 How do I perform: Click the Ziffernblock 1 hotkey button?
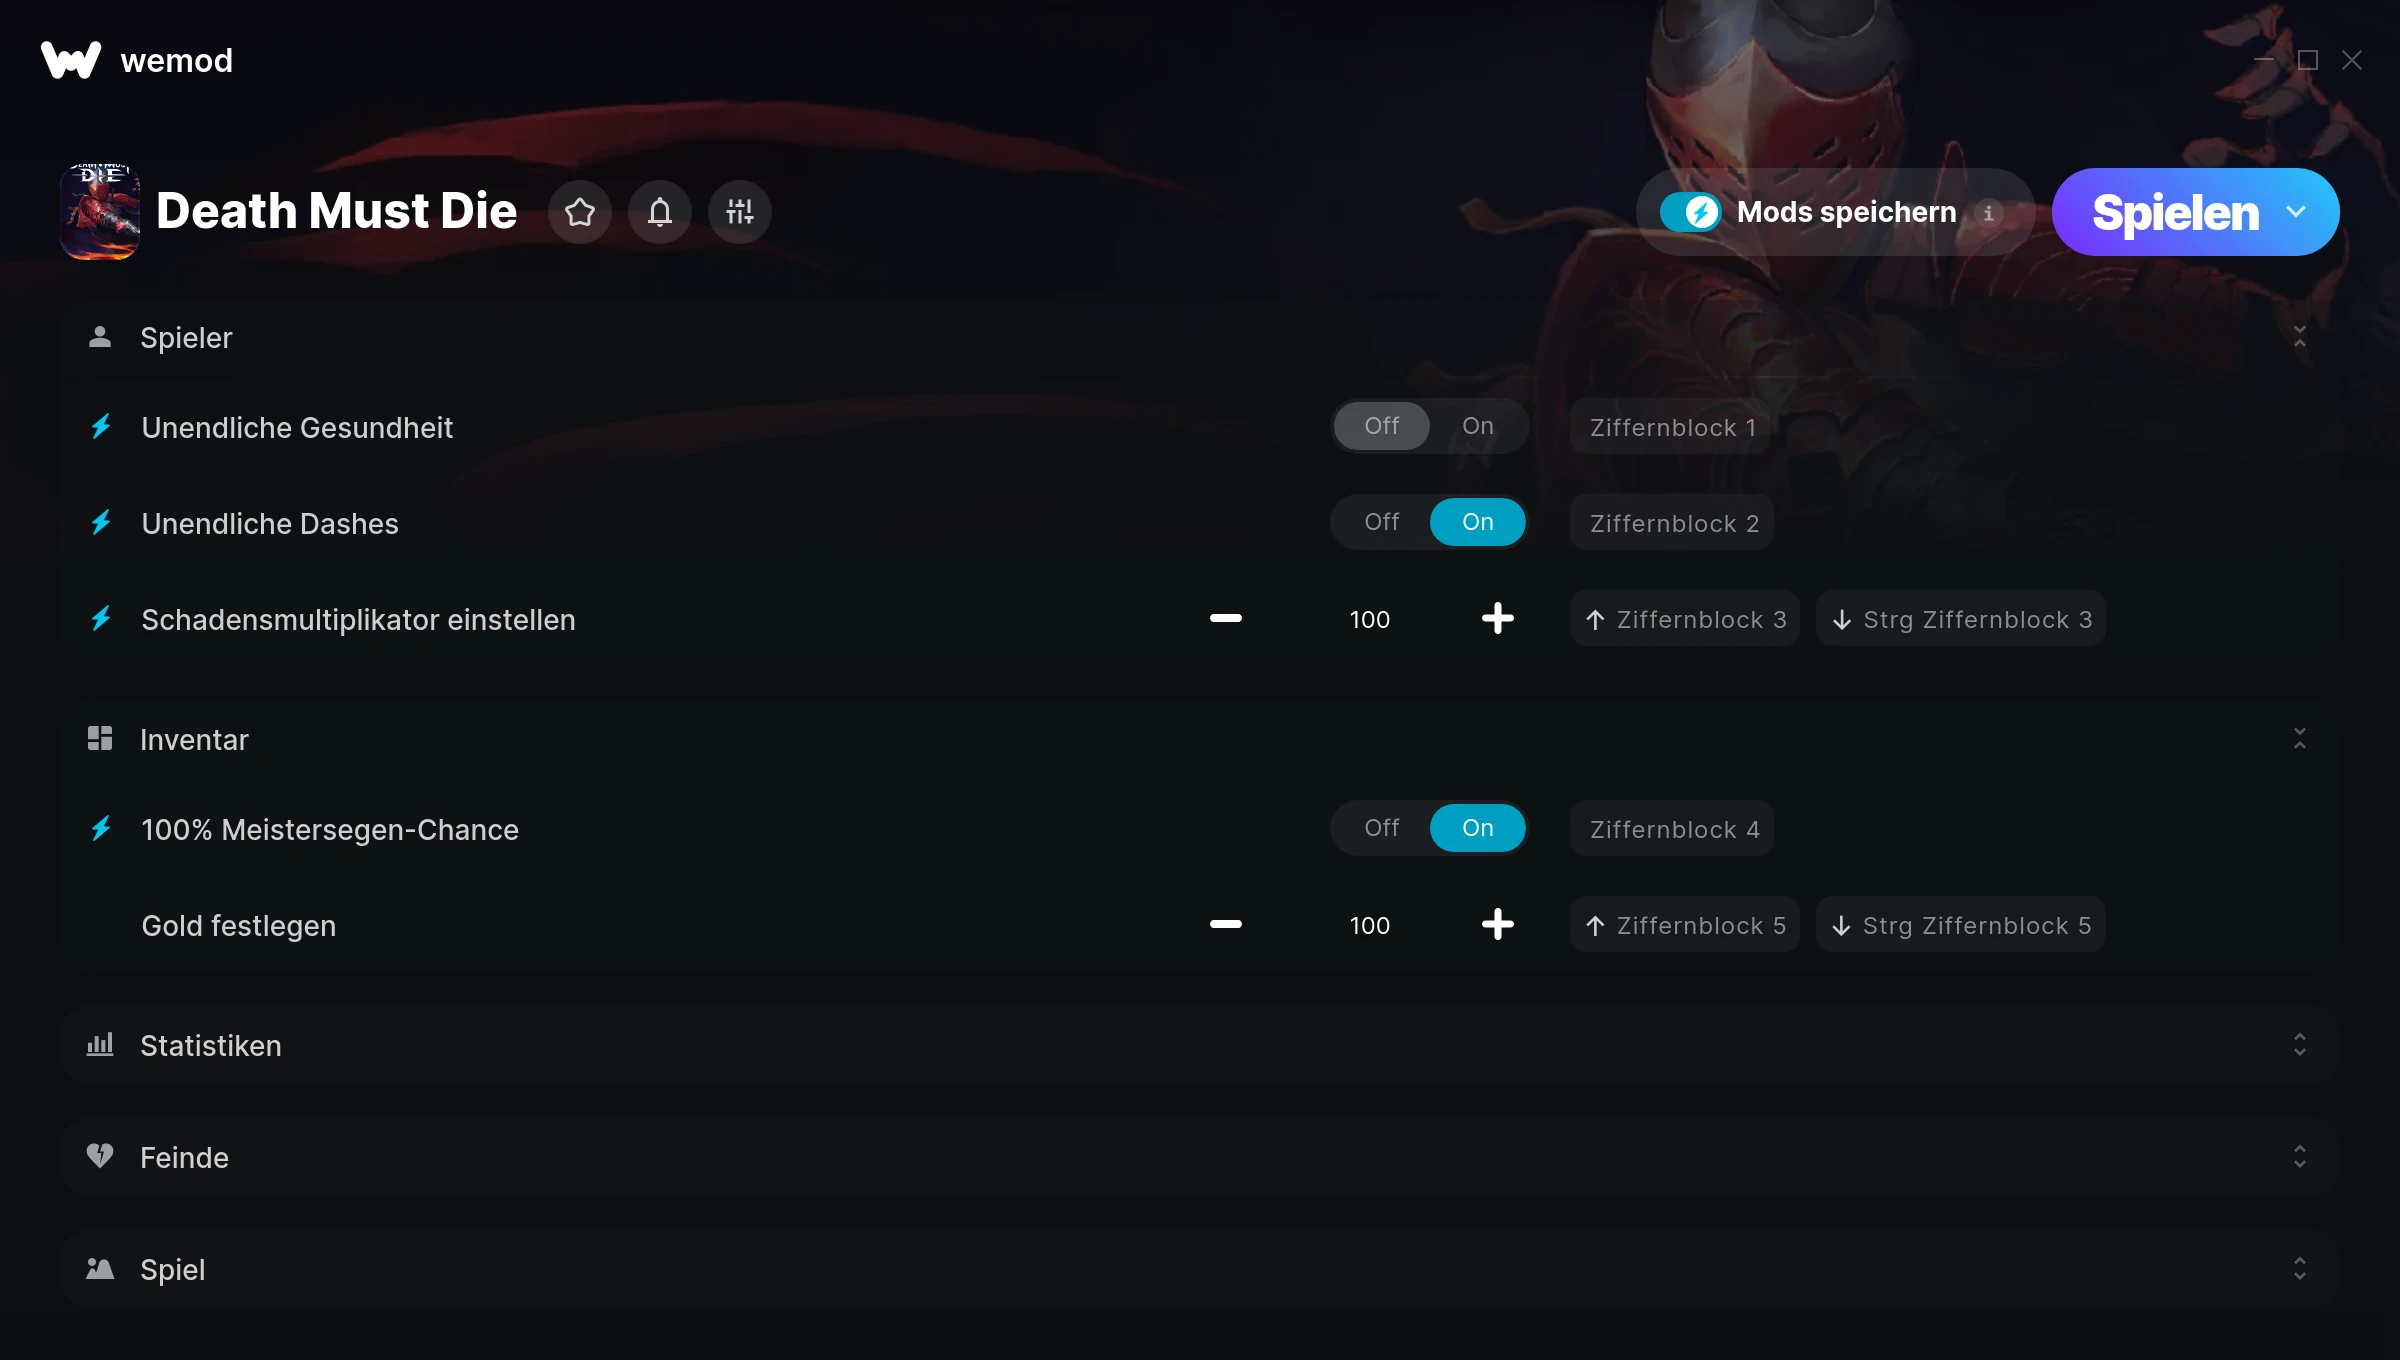1671,427
